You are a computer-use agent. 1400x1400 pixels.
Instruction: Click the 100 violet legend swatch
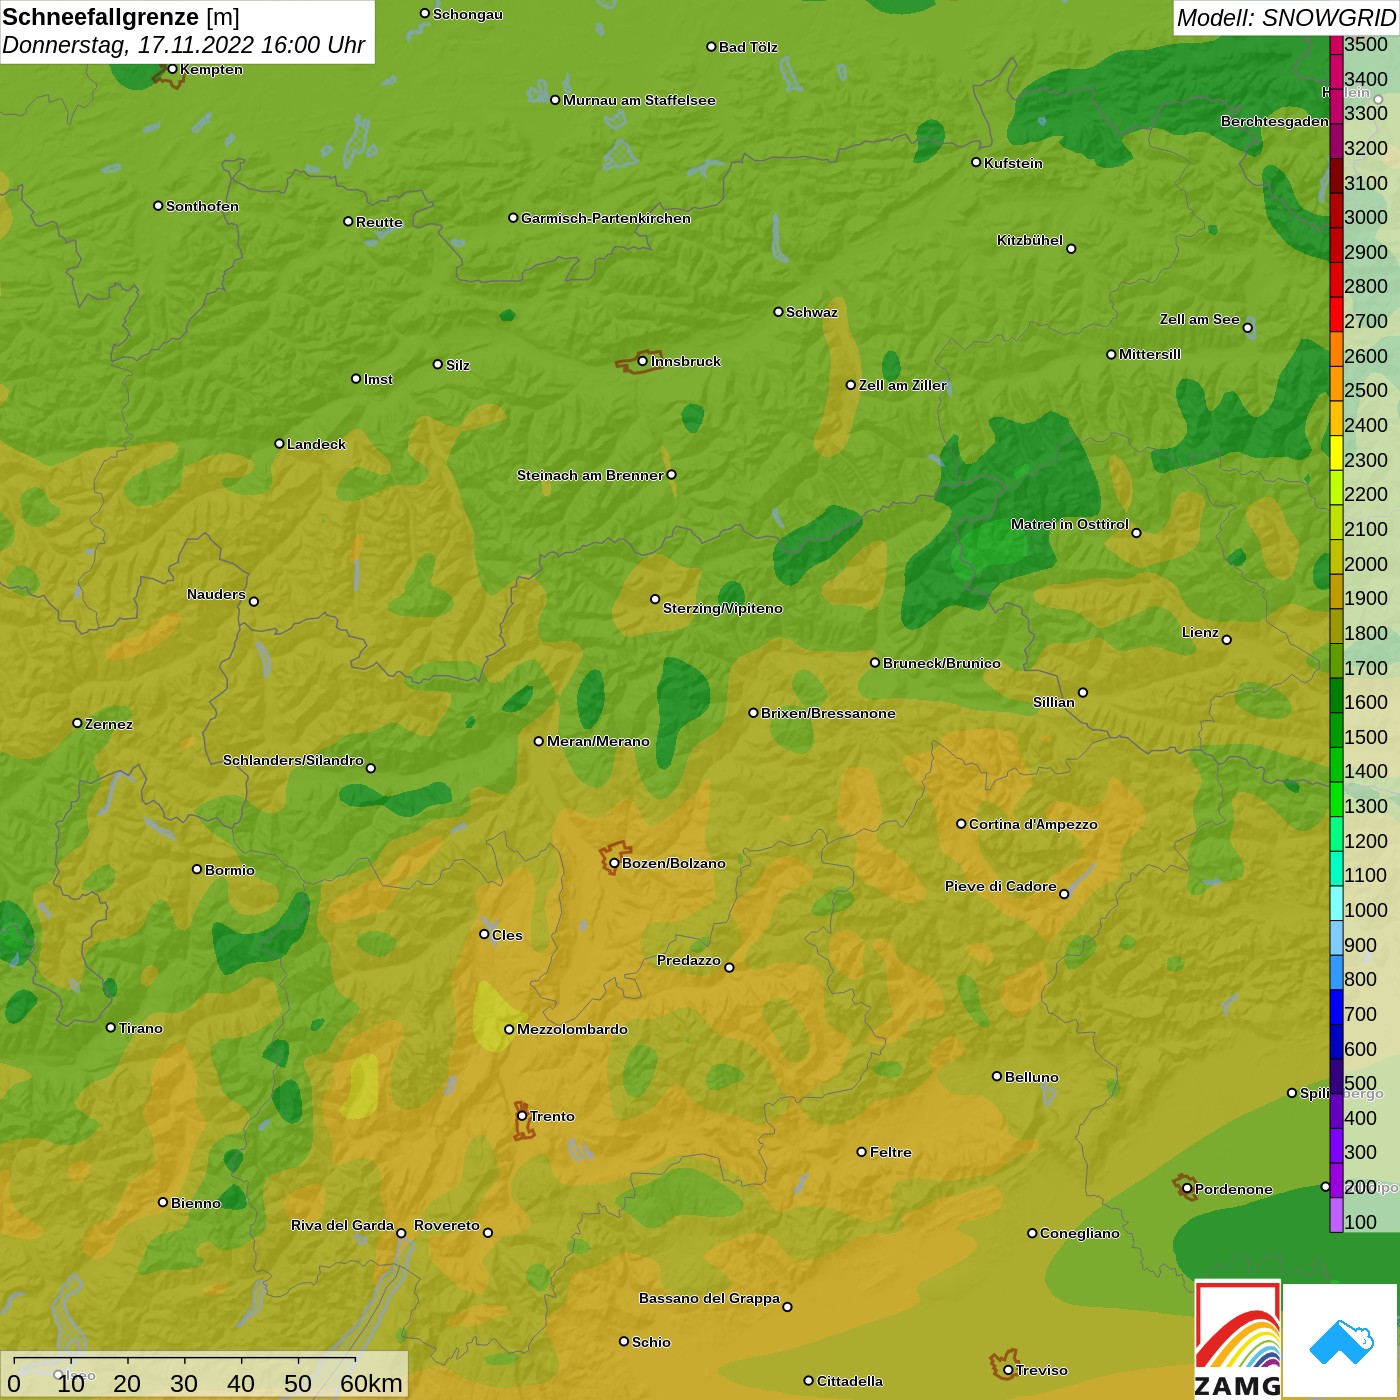[1336, 1215]
